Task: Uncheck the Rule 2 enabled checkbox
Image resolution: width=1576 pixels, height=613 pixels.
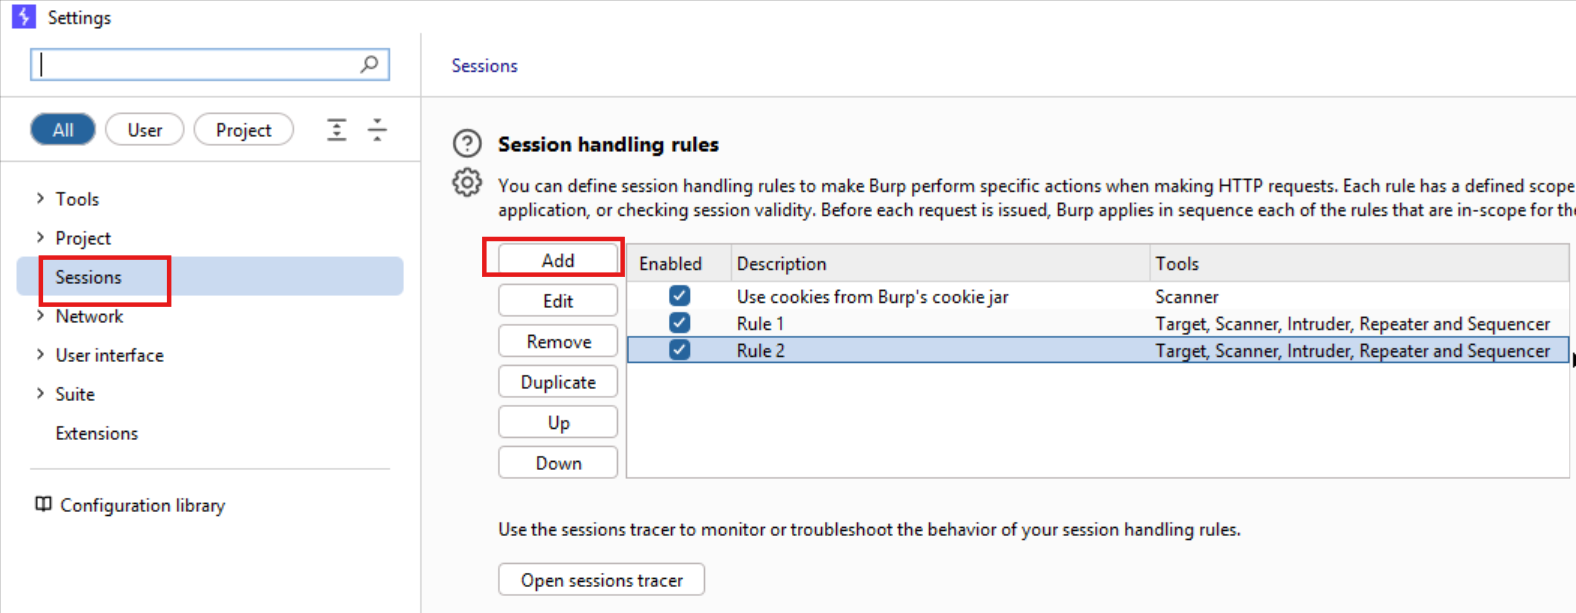Action: (x=679, y=350)
